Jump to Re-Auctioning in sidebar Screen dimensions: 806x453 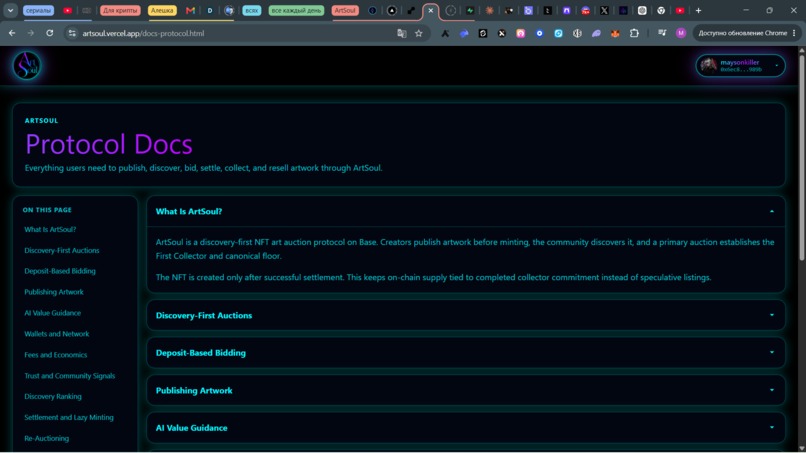[46, 439]
